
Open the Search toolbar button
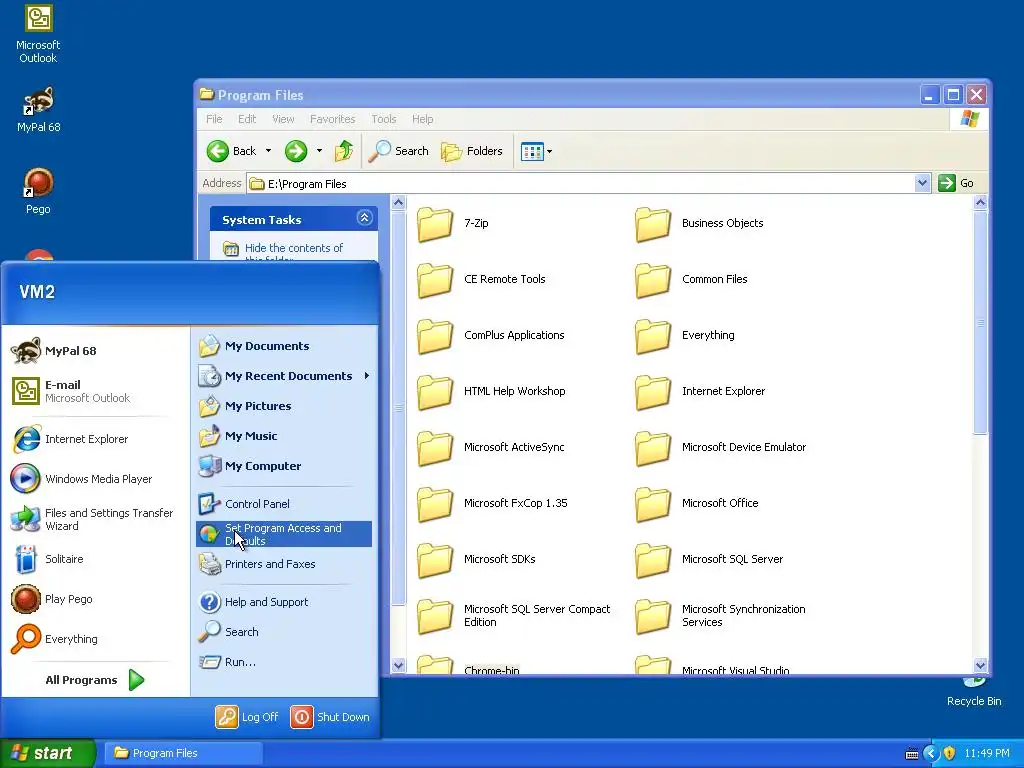398,152
